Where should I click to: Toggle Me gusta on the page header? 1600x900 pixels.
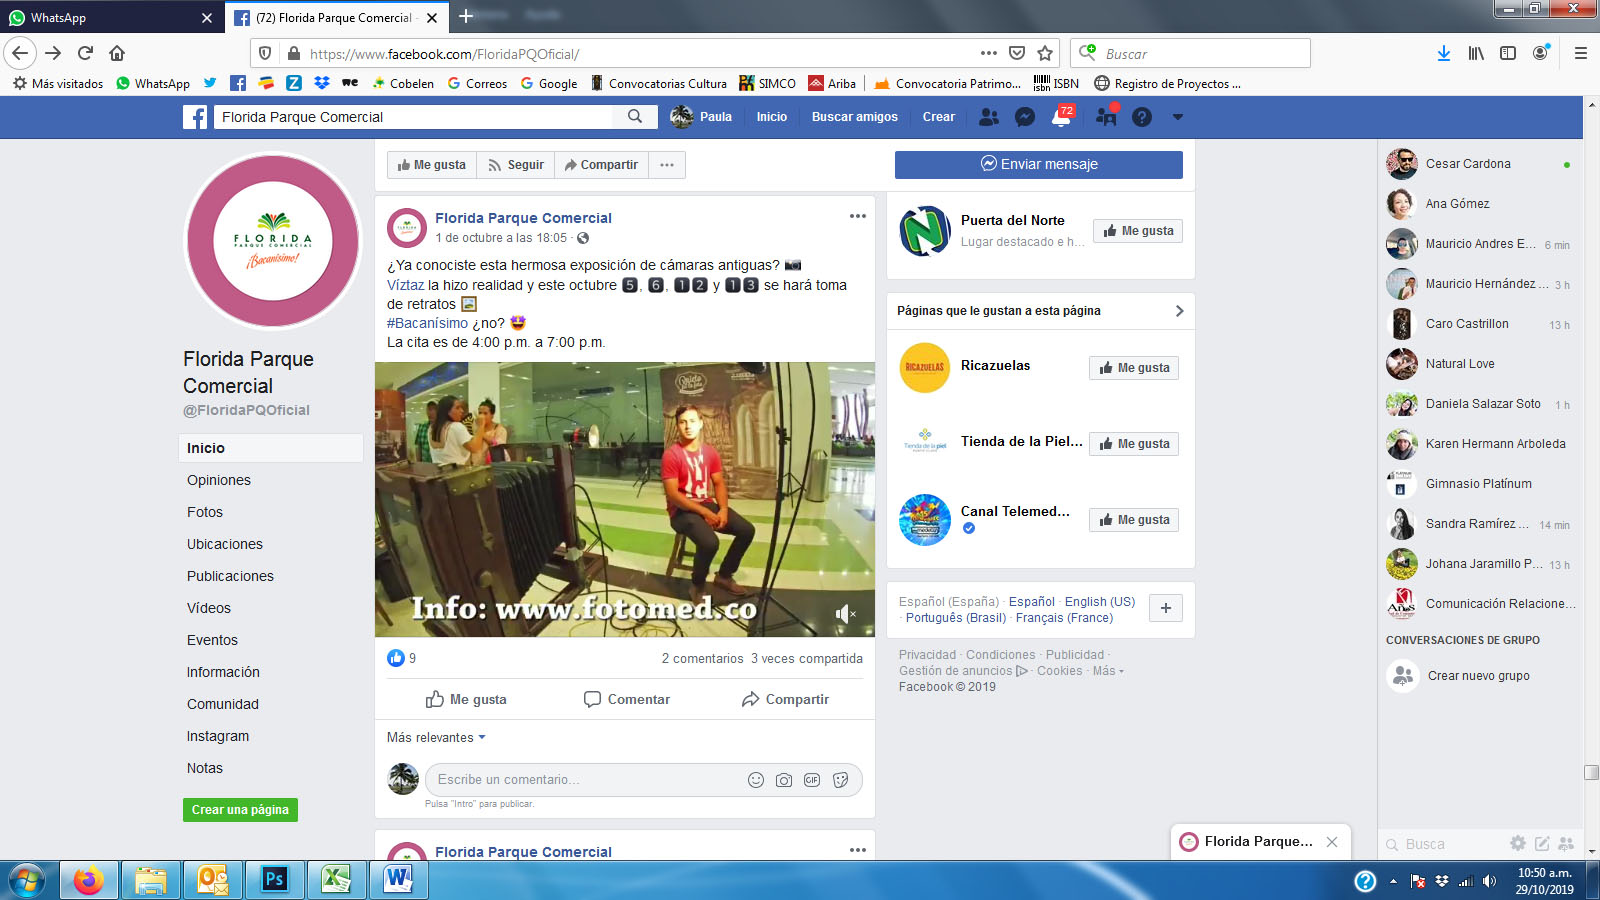[x=432, y=165]
